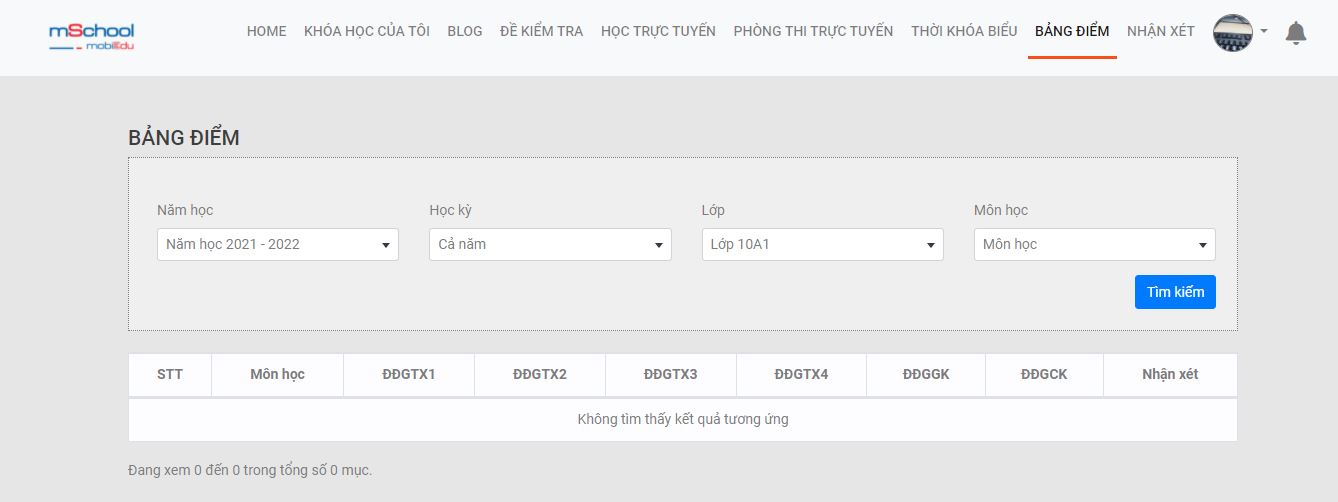This screenshot has width=1338, height=502.
Task: Go to the HOME menu
Action: (x=266, y=31)
